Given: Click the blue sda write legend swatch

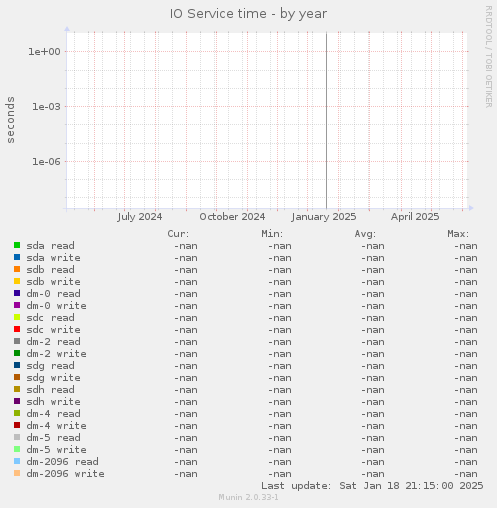Looking at the screenshot, I should 17,257.
